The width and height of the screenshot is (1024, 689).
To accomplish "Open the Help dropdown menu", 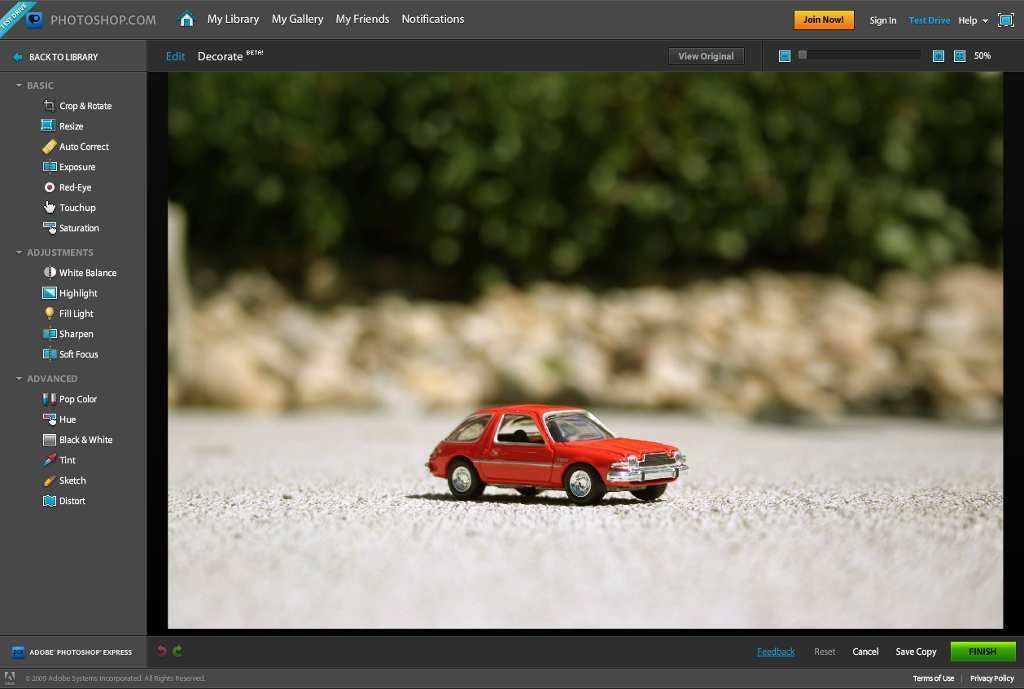I will coord(972,20).
